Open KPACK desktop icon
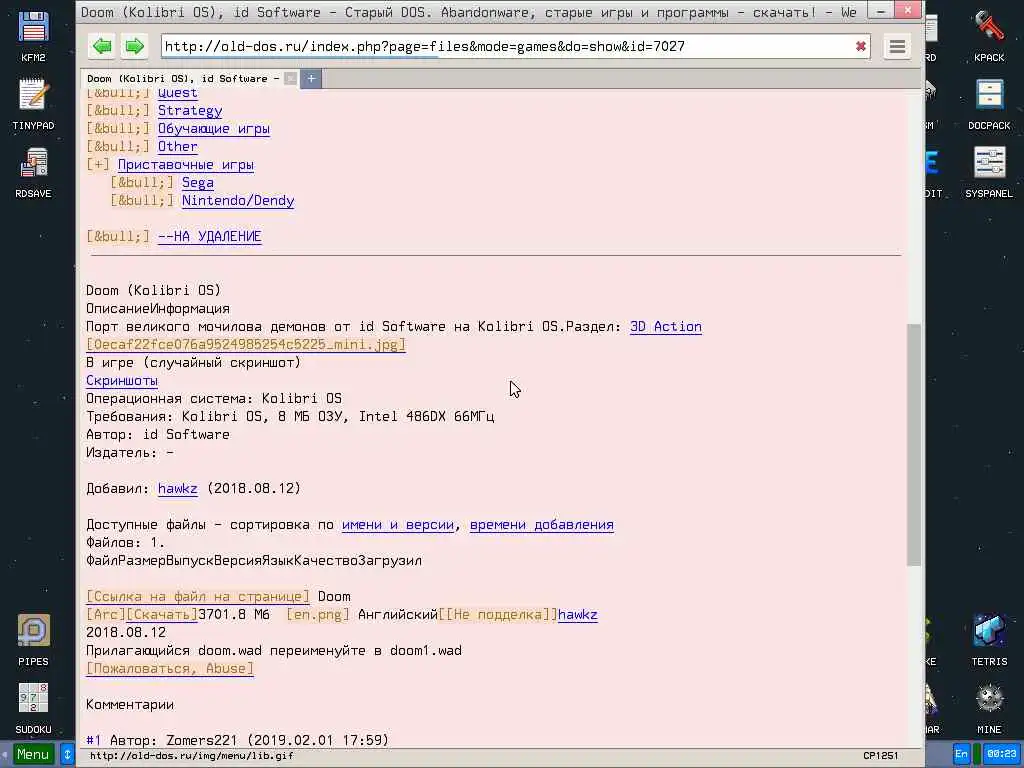 [x=989, y=37]
